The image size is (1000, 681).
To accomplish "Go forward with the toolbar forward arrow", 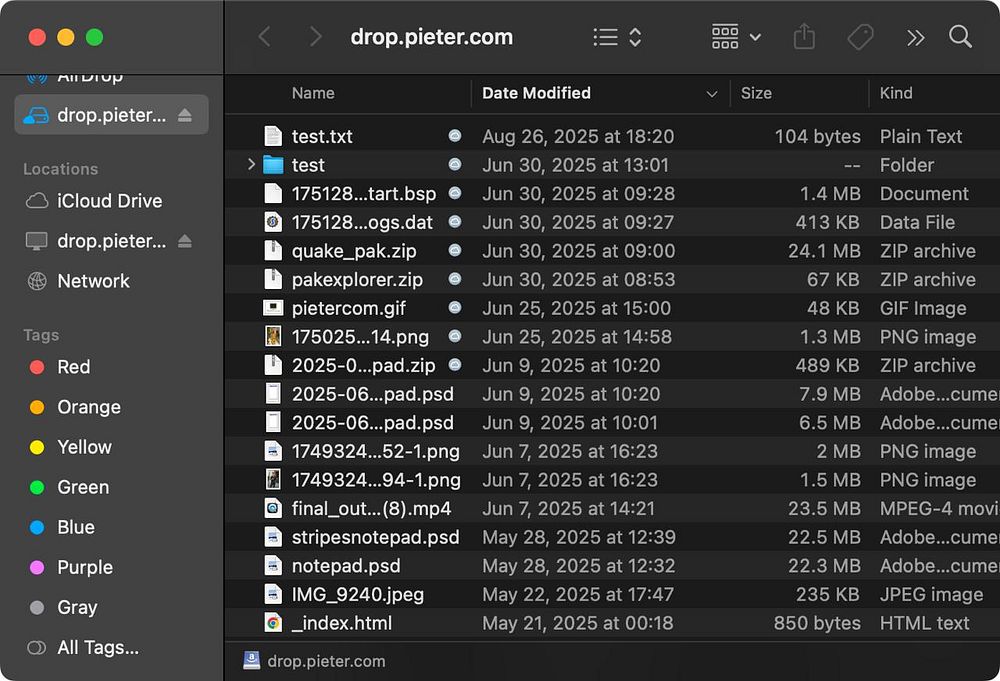I will [314, 37].
